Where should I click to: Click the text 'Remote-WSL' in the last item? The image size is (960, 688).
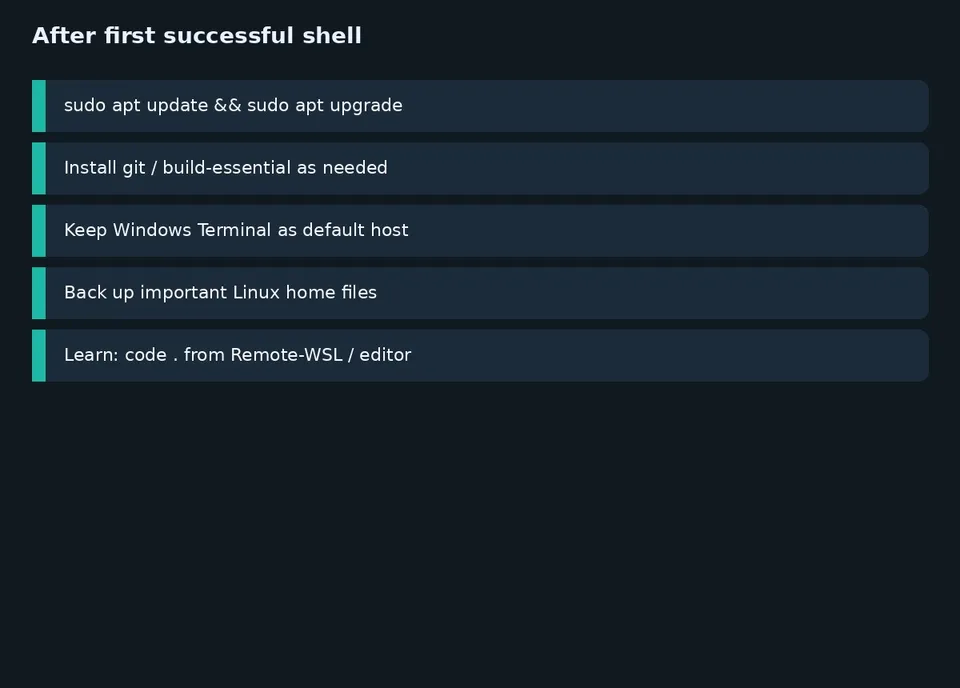point(287,354)
